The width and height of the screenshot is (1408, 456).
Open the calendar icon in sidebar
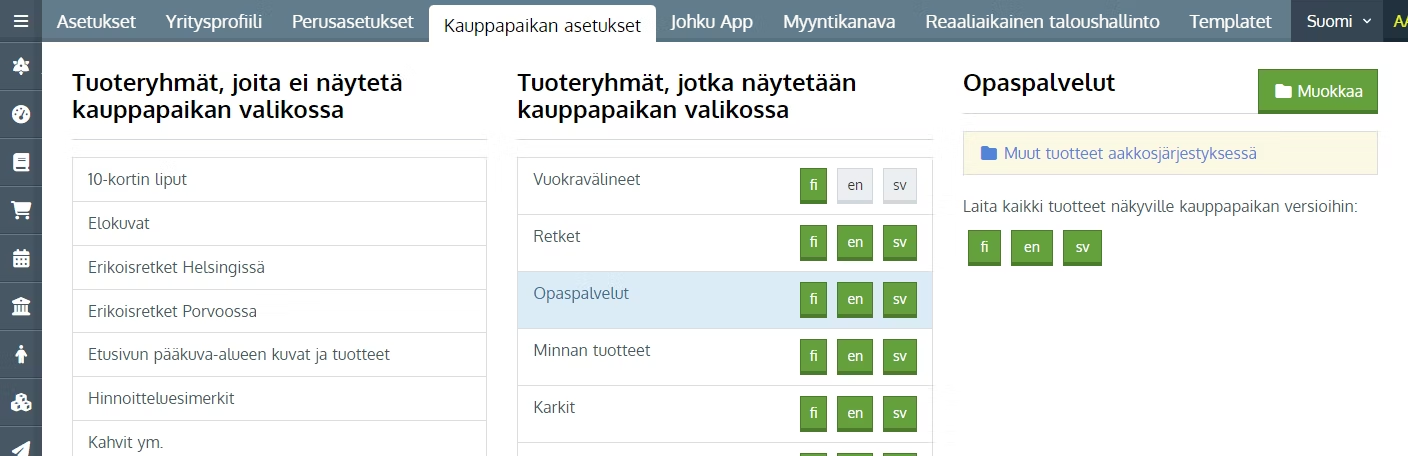[x=20, y=258]
